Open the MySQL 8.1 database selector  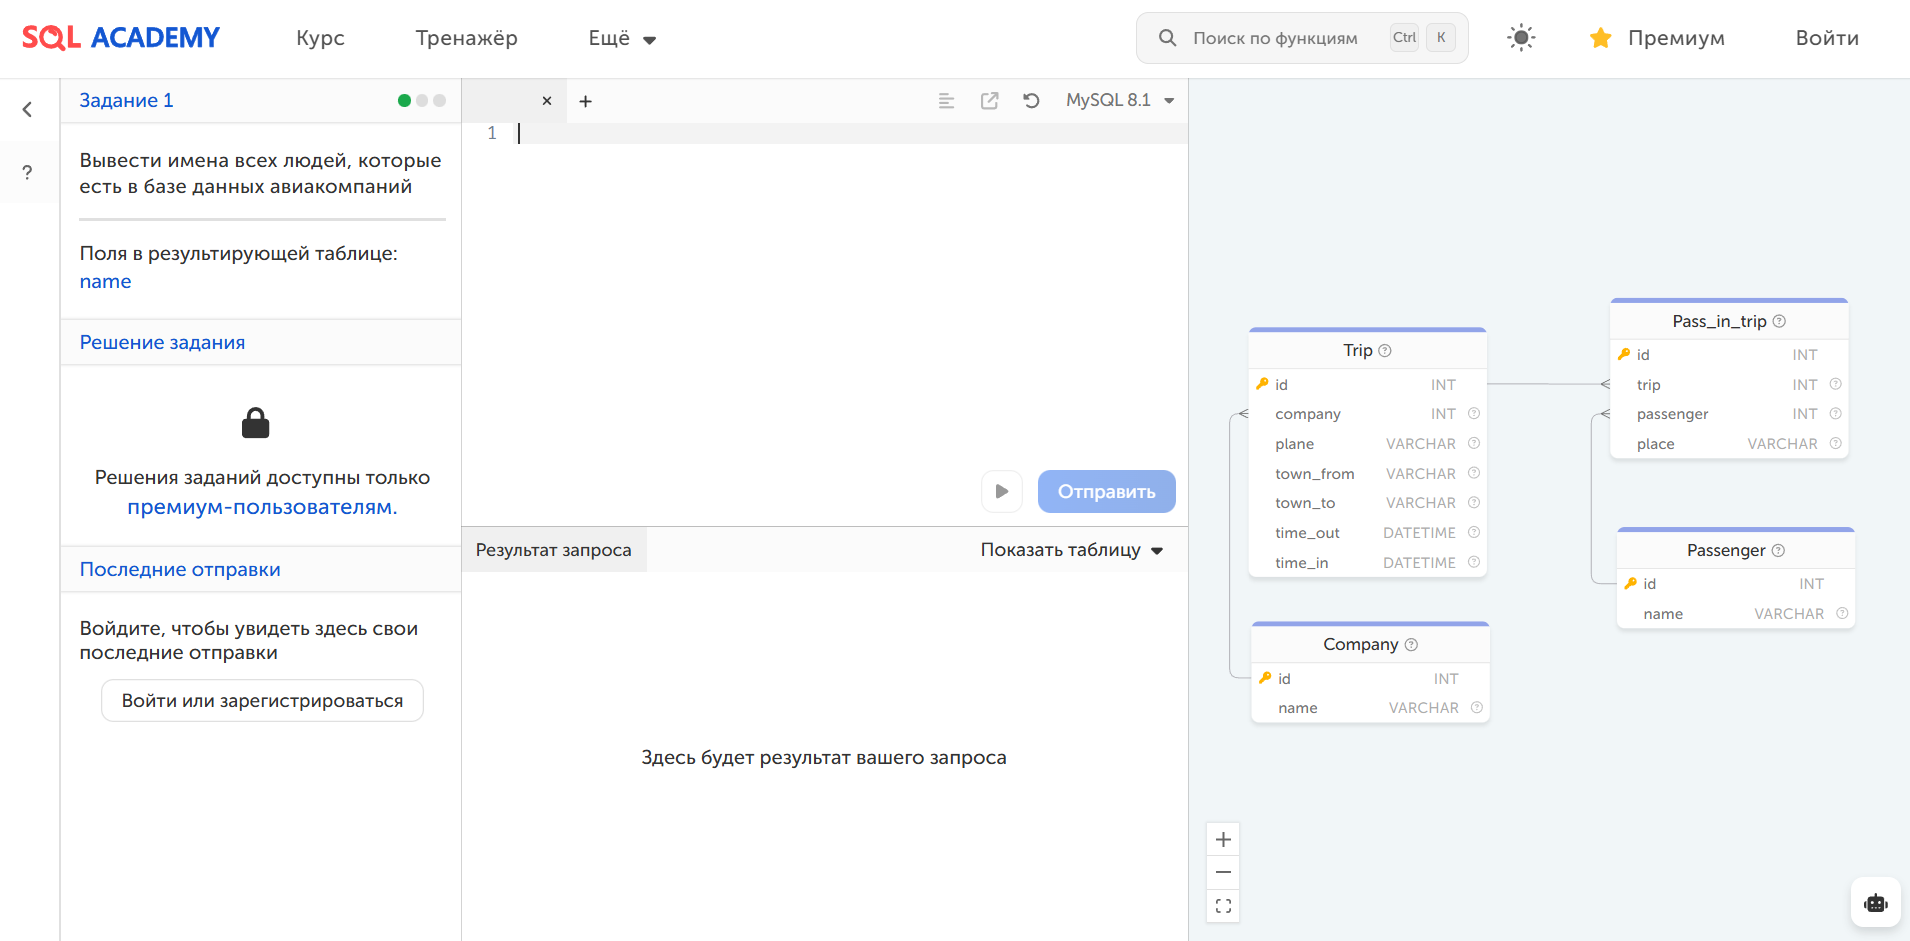[x=1119, y=100]
